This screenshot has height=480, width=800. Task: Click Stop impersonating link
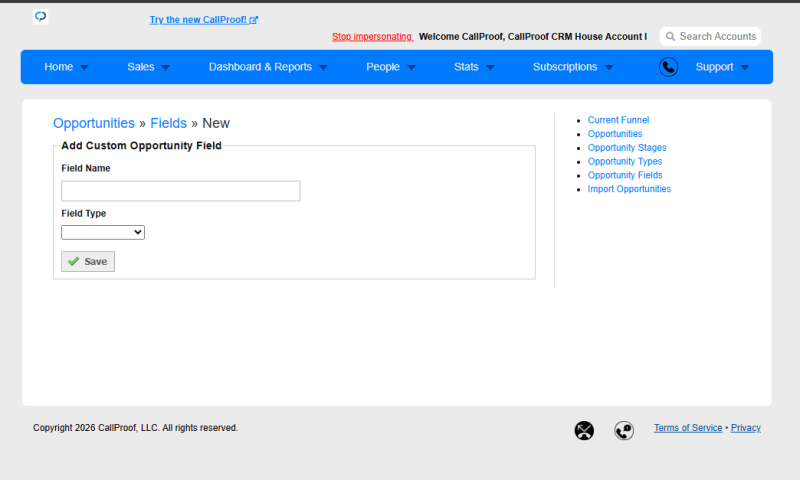[372, 37]
